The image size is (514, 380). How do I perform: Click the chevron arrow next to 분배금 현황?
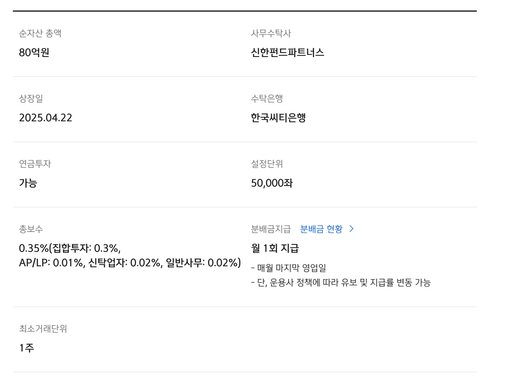pyautogui.click(x=351, y=229)
